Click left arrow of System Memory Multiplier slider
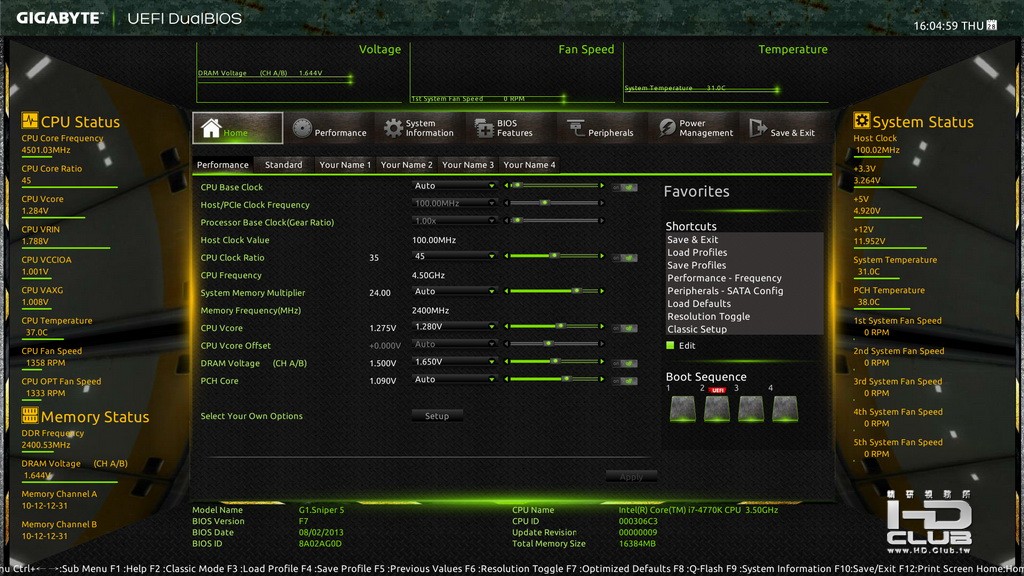The width and height of the screenshot is (1024, 576). (506, 291)
